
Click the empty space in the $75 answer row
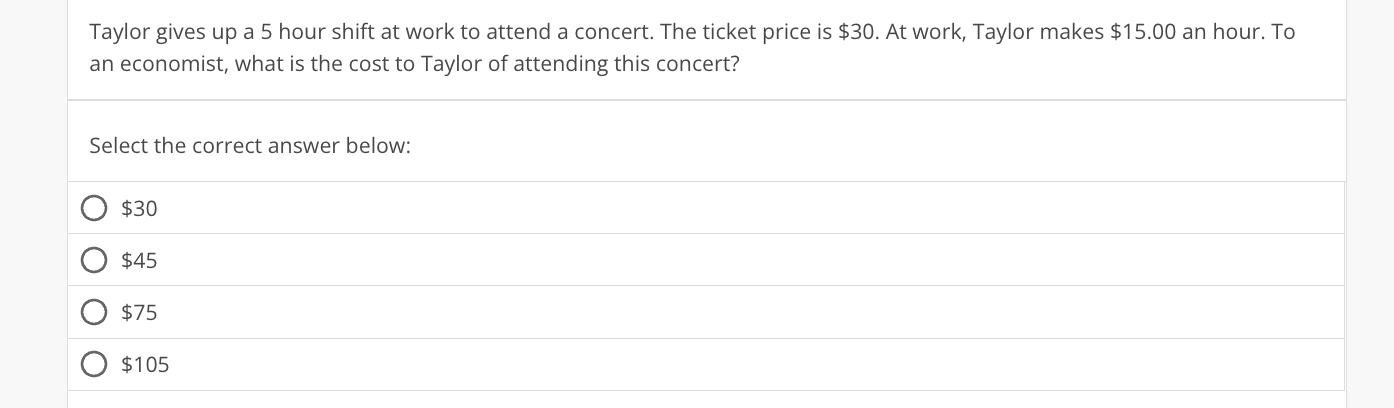[x=700, y=312]
